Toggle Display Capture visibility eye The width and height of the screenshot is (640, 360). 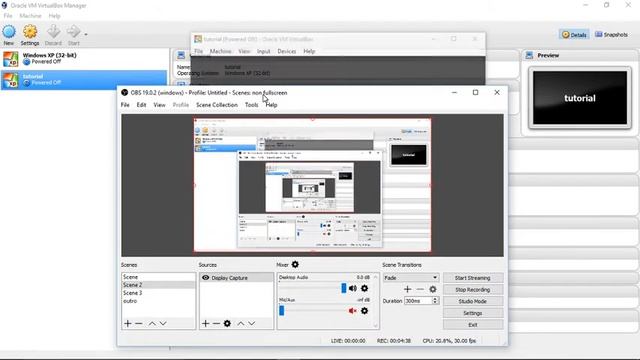tap(205, 278)
